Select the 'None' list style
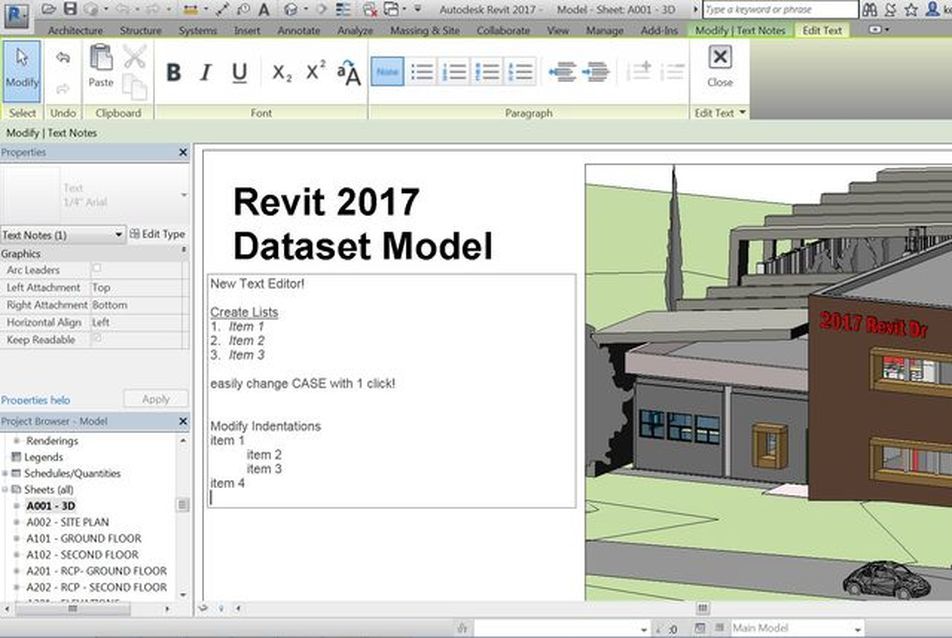Image resolution: width=952 pixels, height=638 pixels. coord(387,72)
